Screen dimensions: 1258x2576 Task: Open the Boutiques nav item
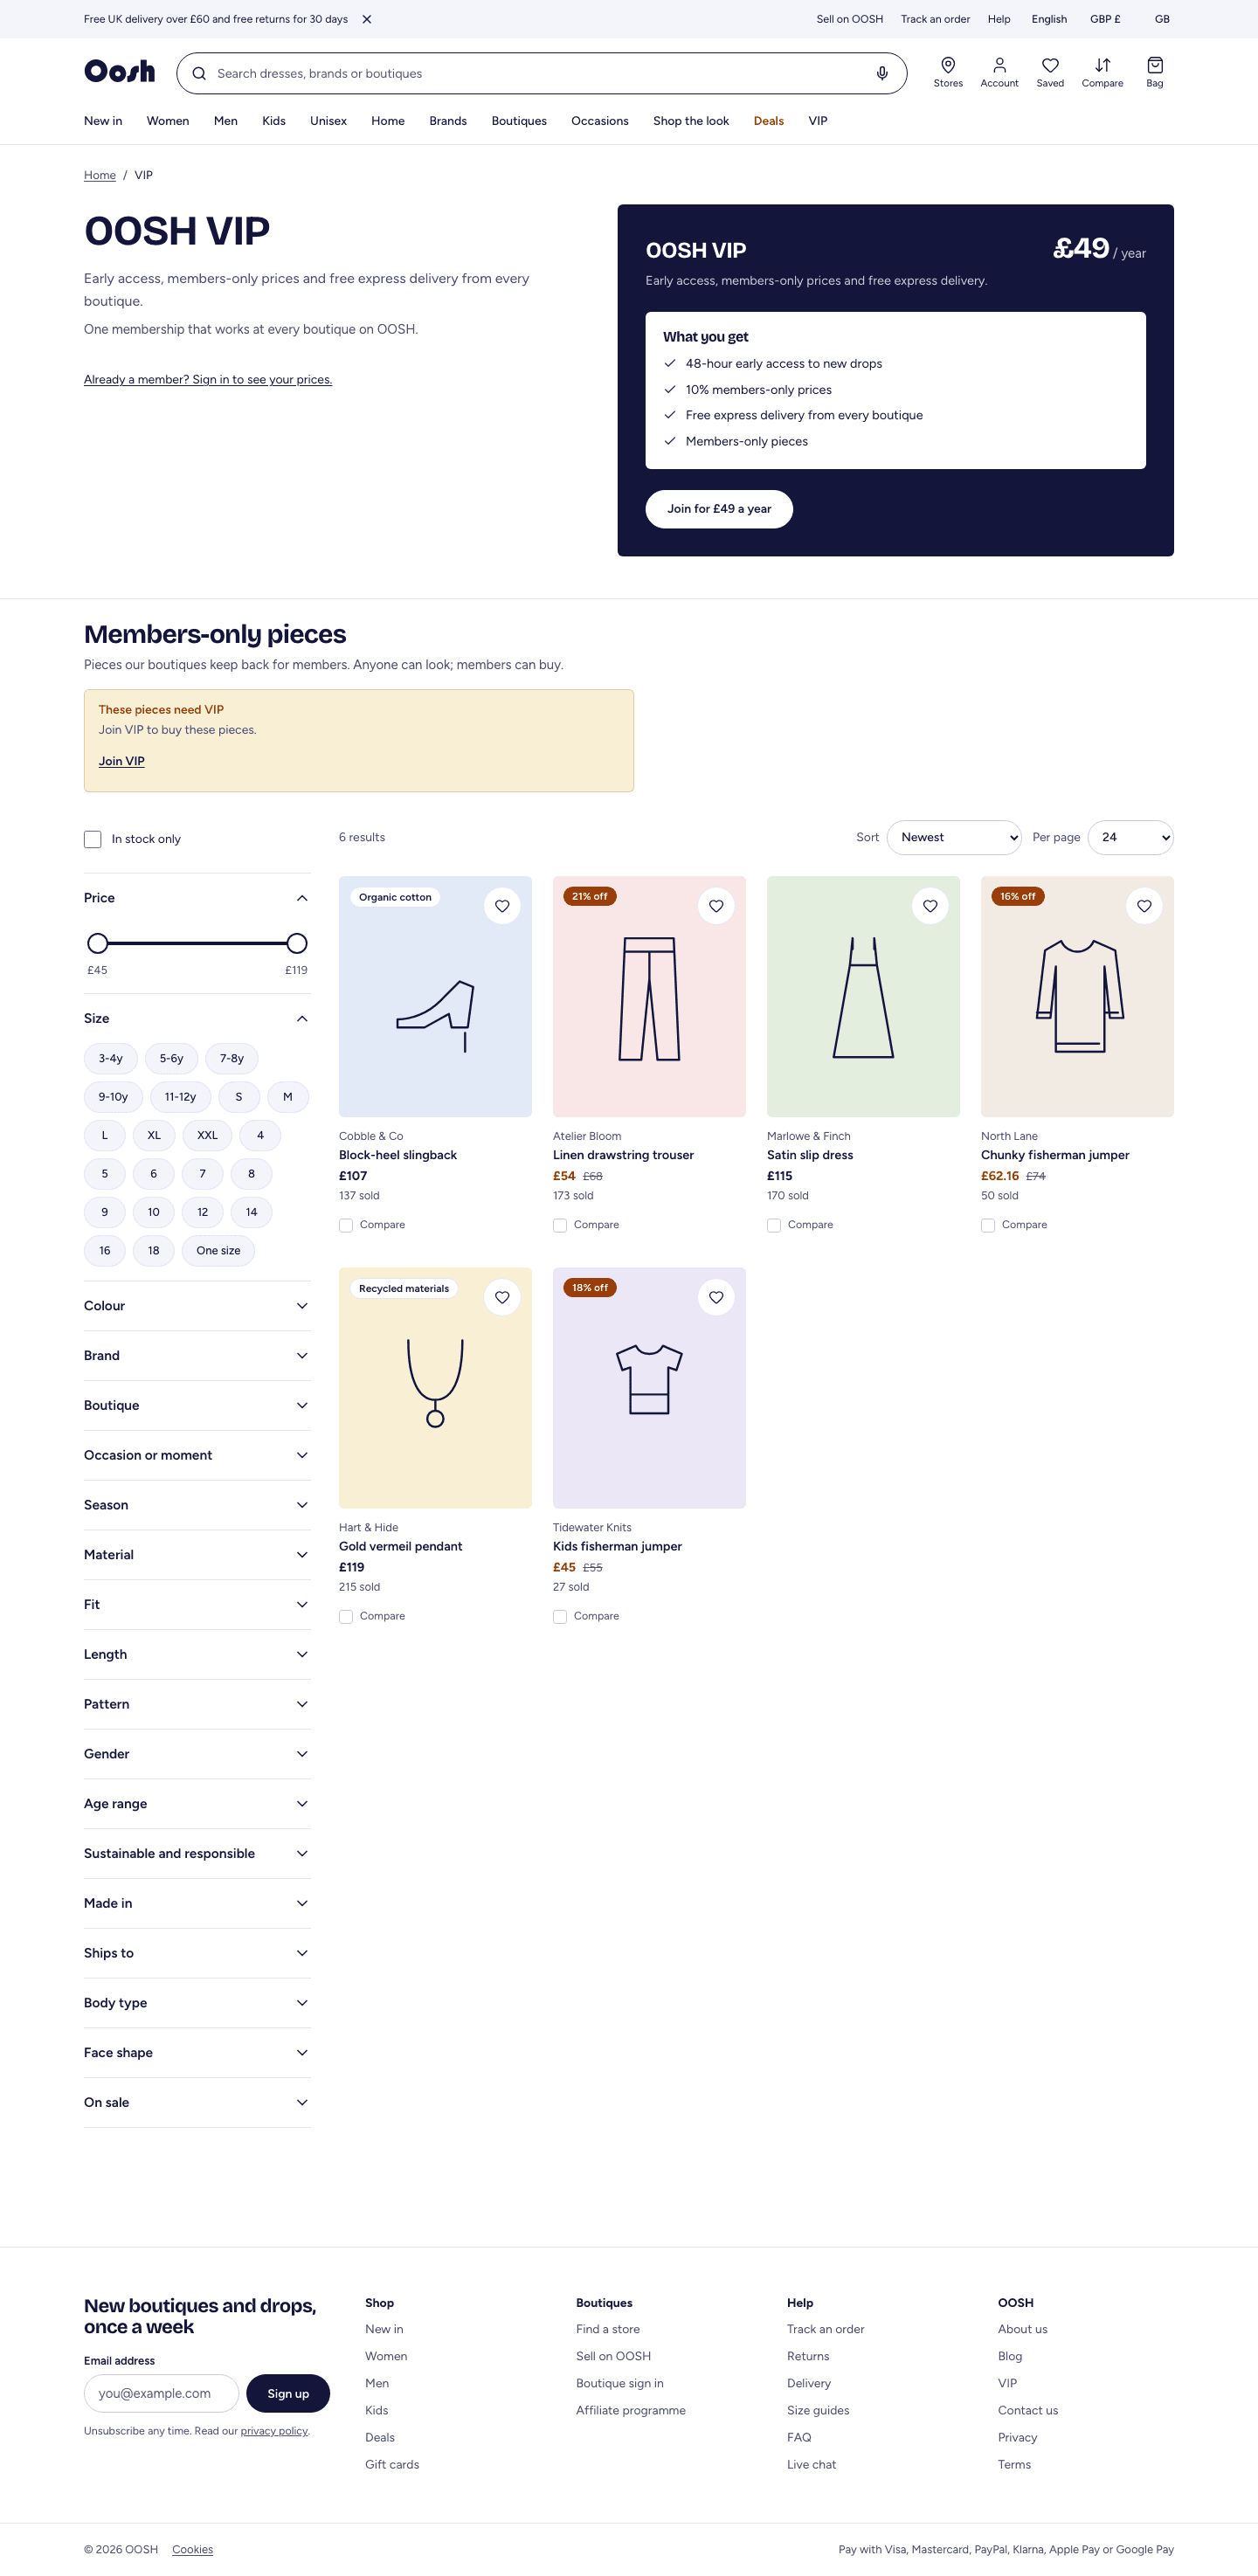pos(519,121)
